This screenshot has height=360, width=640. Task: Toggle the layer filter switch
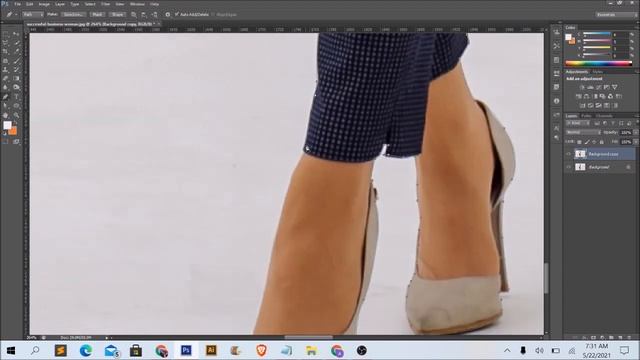pos(638,121)
